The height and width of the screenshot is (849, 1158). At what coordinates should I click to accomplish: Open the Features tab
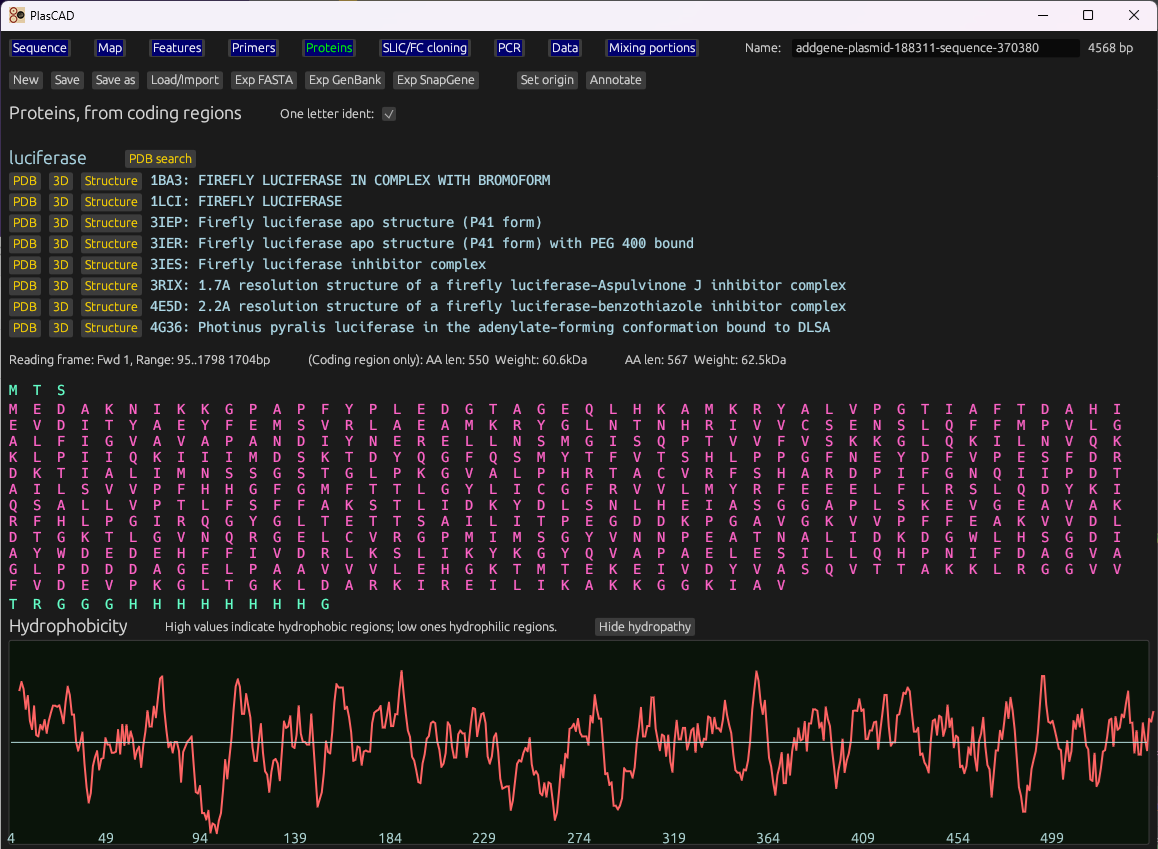point(177,48)
